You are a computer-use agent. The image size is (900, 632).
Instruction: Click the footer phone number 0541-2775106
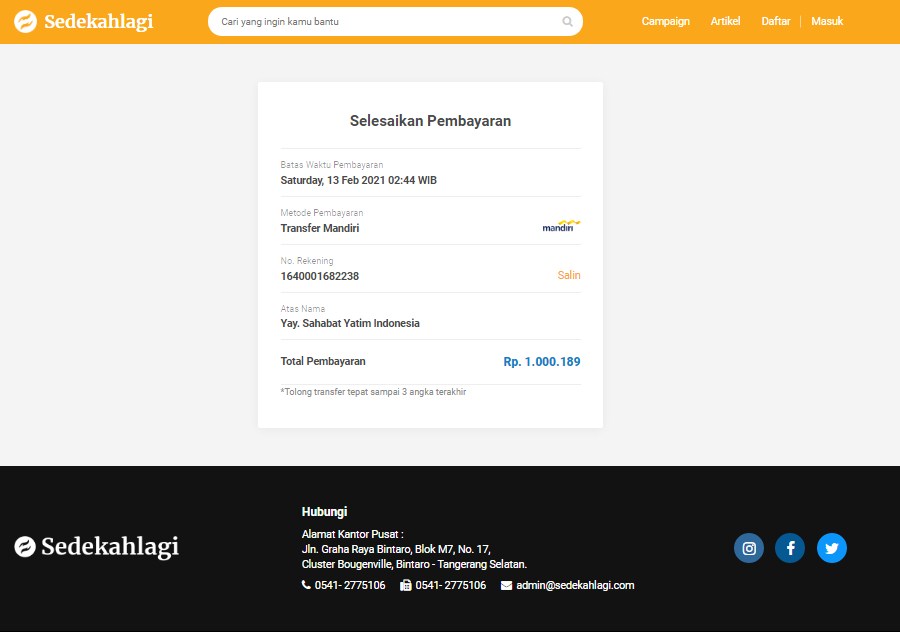350,585
